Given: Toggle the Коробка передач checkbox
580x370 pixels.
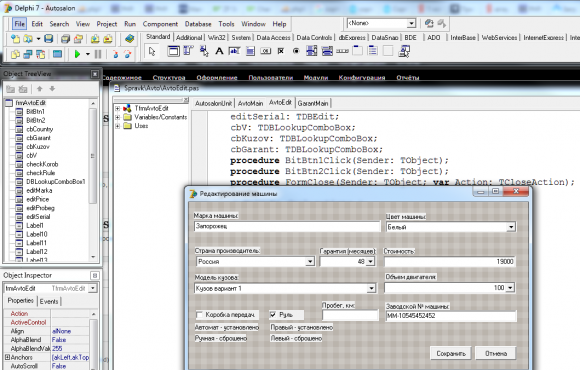Looking at the screenshot, I should (199, 315).
